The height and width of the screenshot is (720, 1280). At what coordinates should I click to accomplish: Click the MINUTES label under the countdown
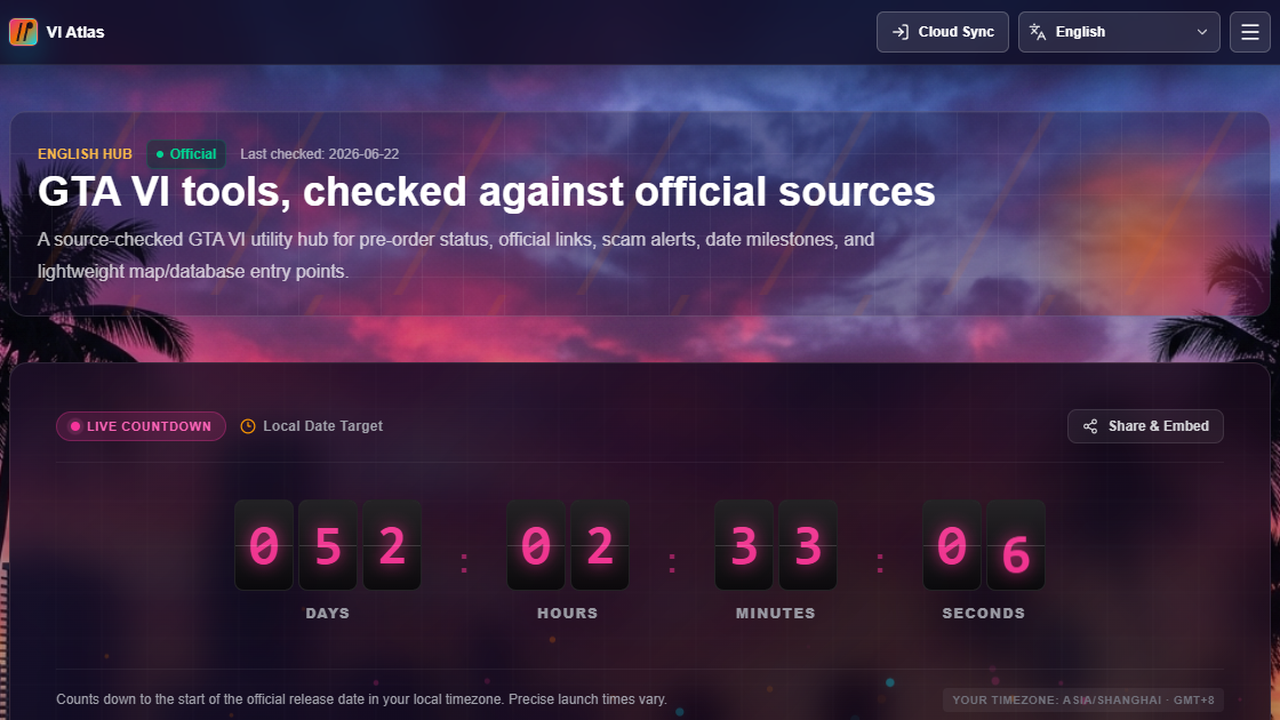pyautogui.click(x=776, y=613)
